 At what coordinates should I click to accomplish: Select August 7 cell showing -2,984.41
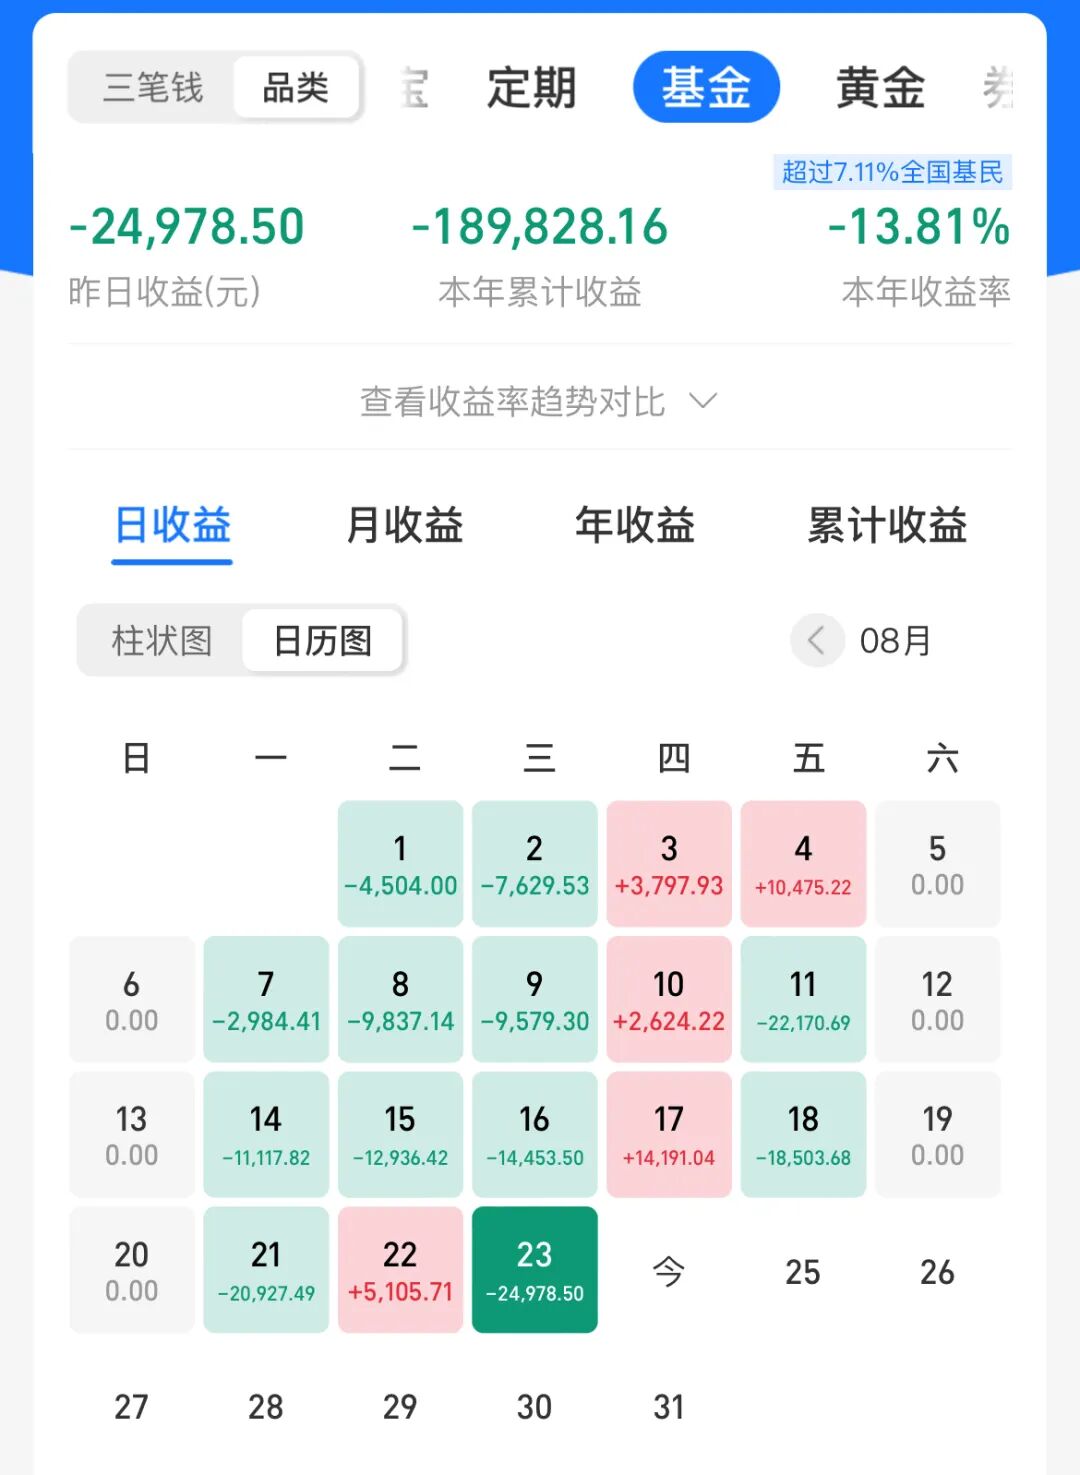(x=266, y=999)
